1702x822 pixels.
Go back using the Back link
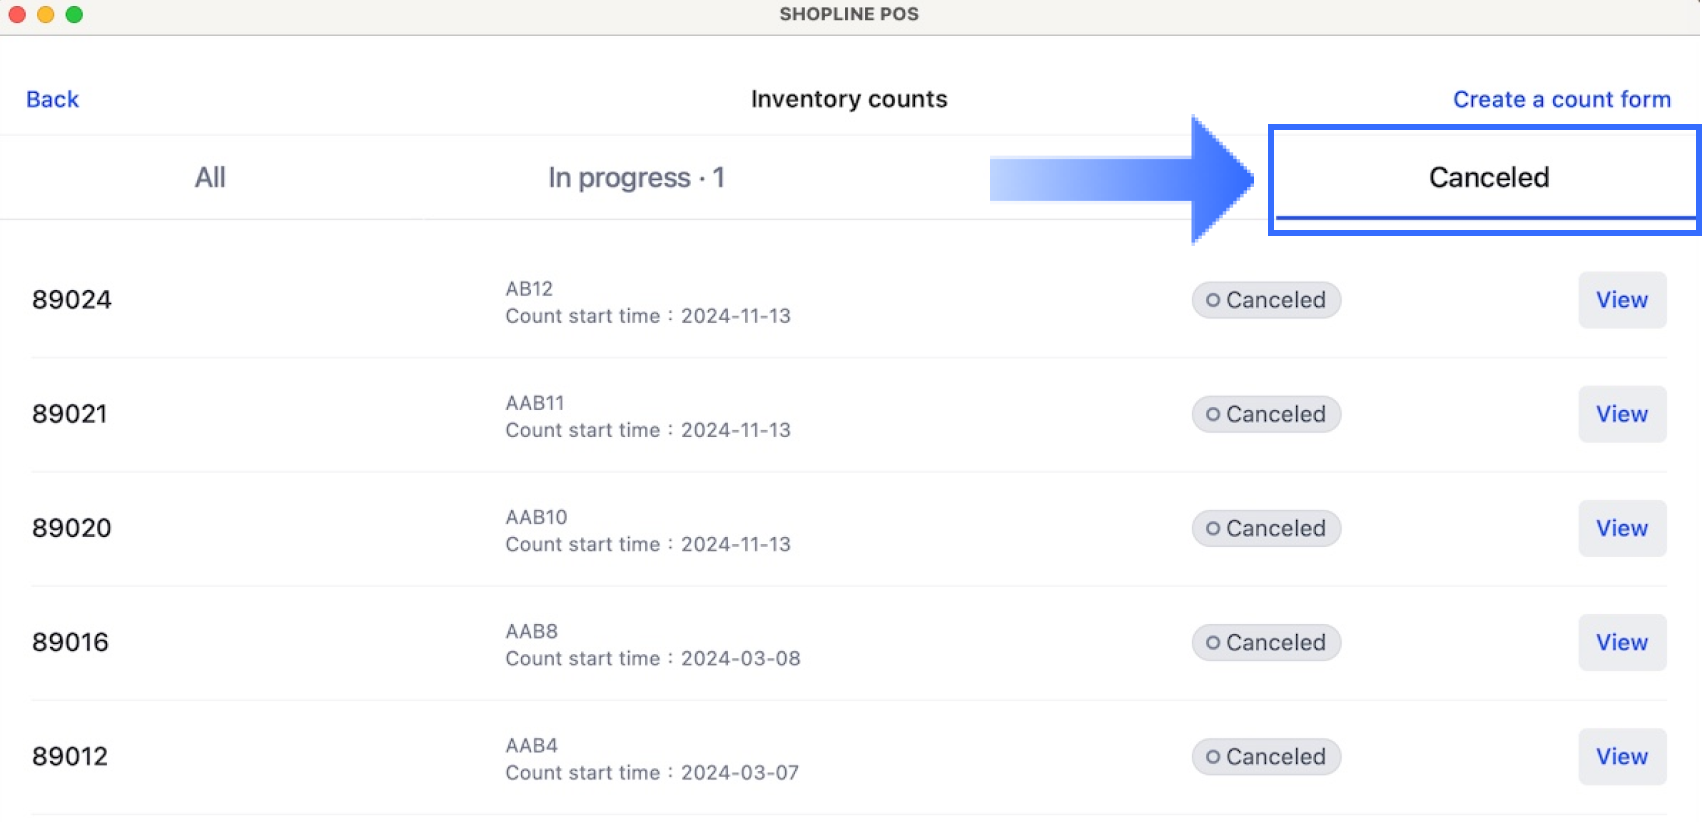52,99
